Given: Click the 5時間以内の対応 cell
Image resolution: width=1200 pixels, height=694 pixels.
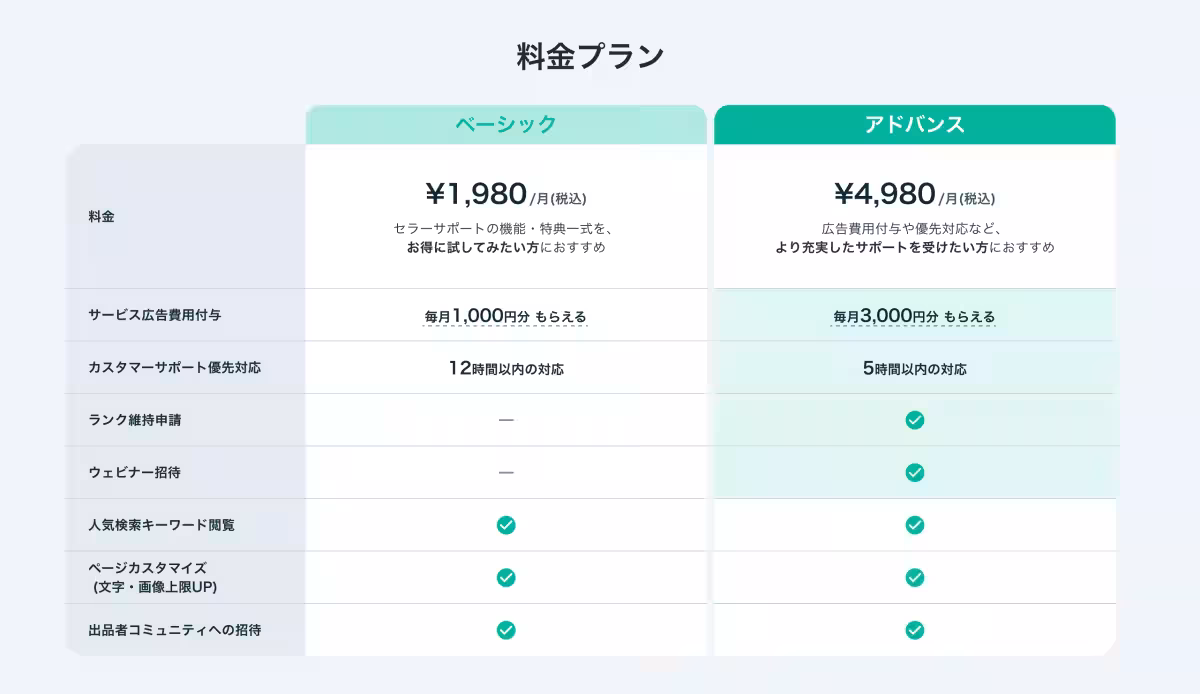Looking at the screenshot, I should 914,369.
